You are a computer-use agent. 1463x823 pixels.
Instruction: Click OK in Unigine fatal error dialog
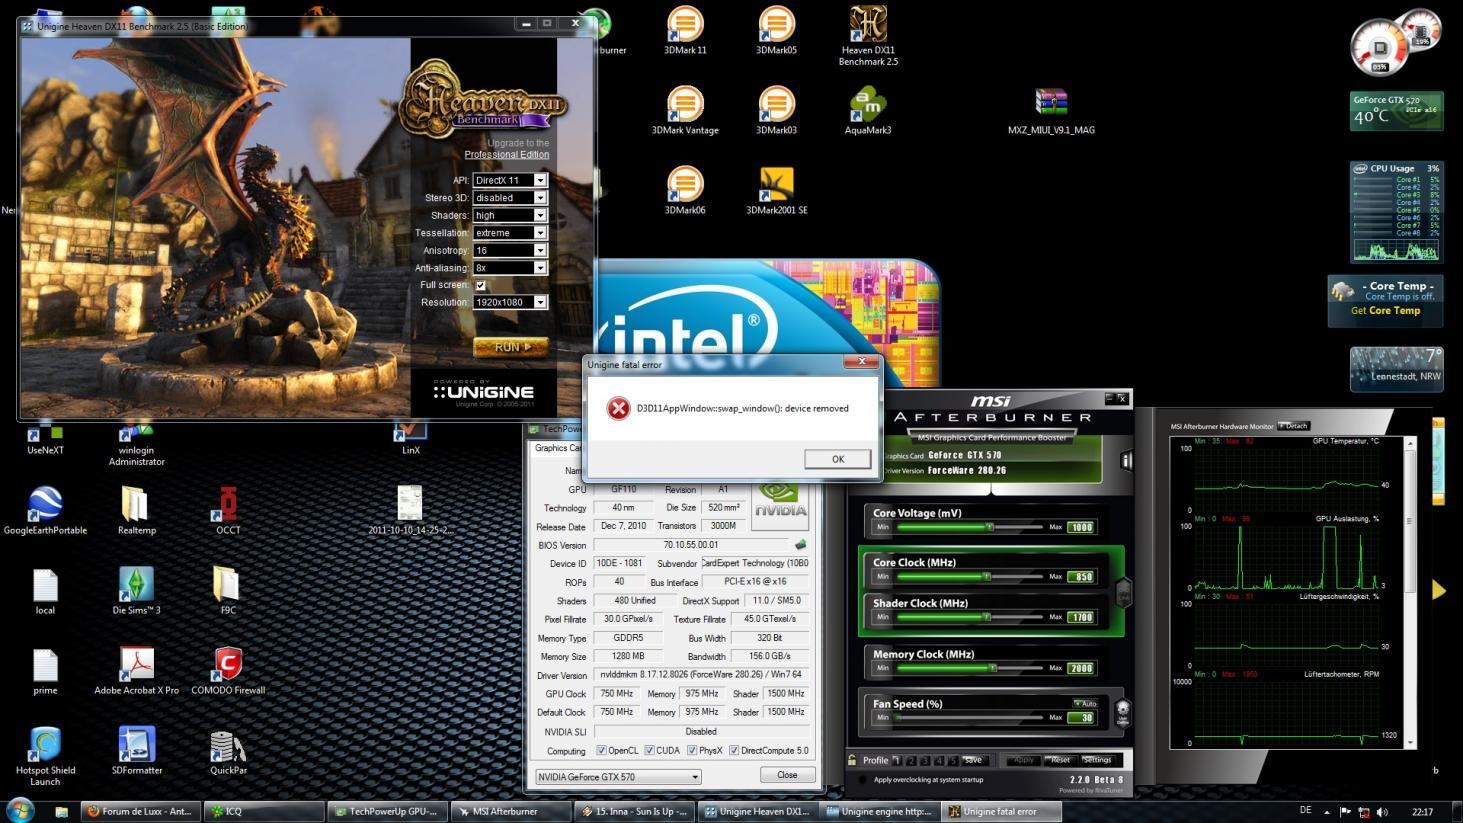(837, 459)
